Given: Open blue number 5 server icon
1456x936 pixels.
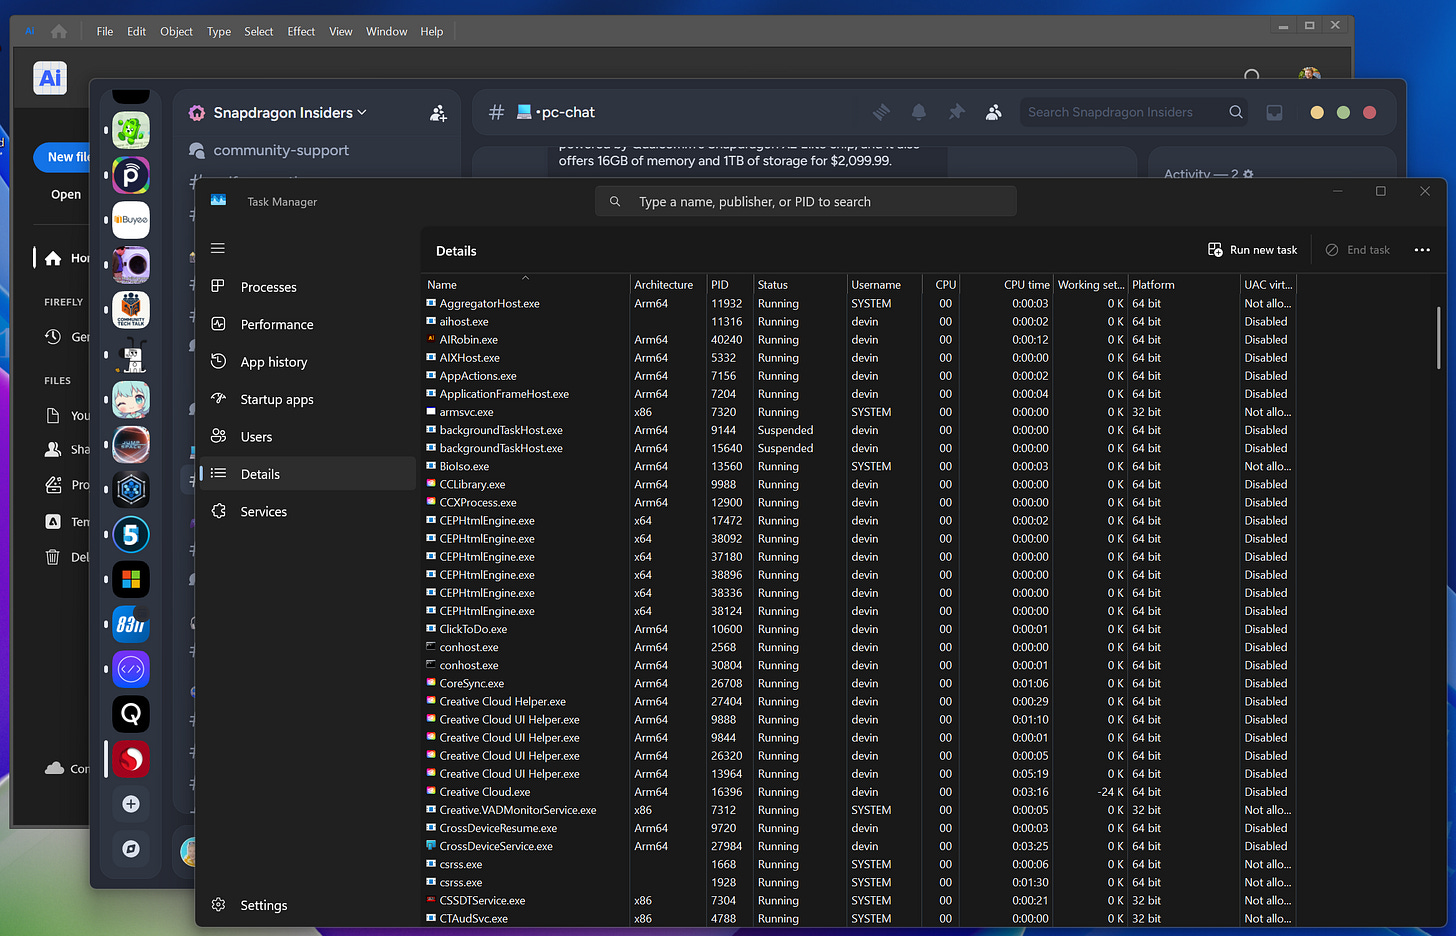Looking at the screenshot, I should [131, 535].
